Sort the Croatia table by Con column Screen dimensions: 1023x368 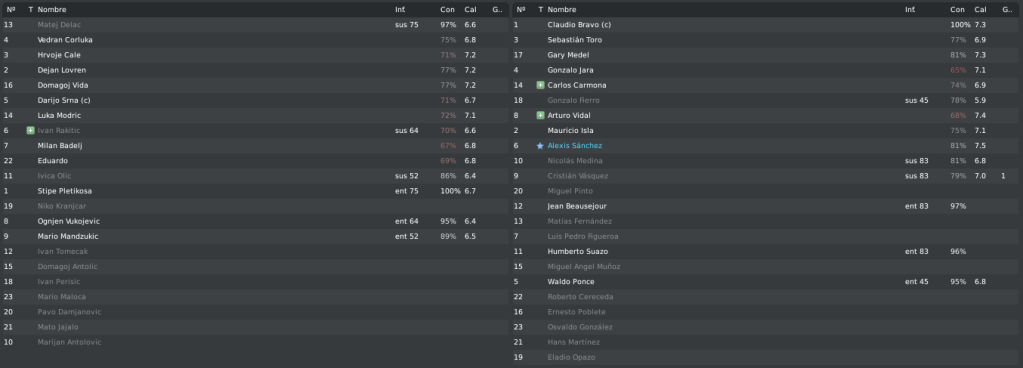point(447,10)
